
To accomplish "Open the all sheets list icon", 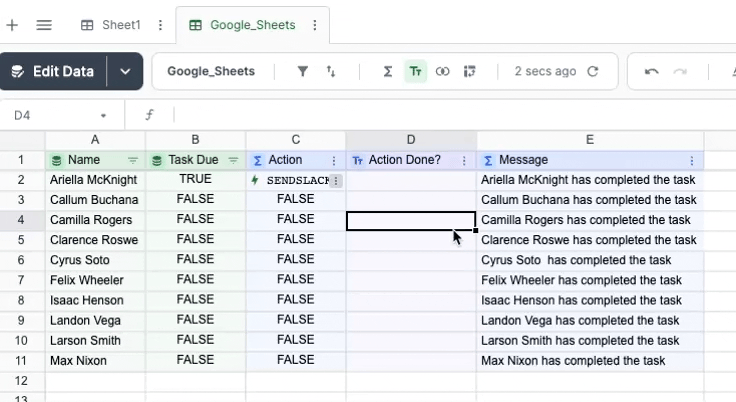I will point(44,25).
